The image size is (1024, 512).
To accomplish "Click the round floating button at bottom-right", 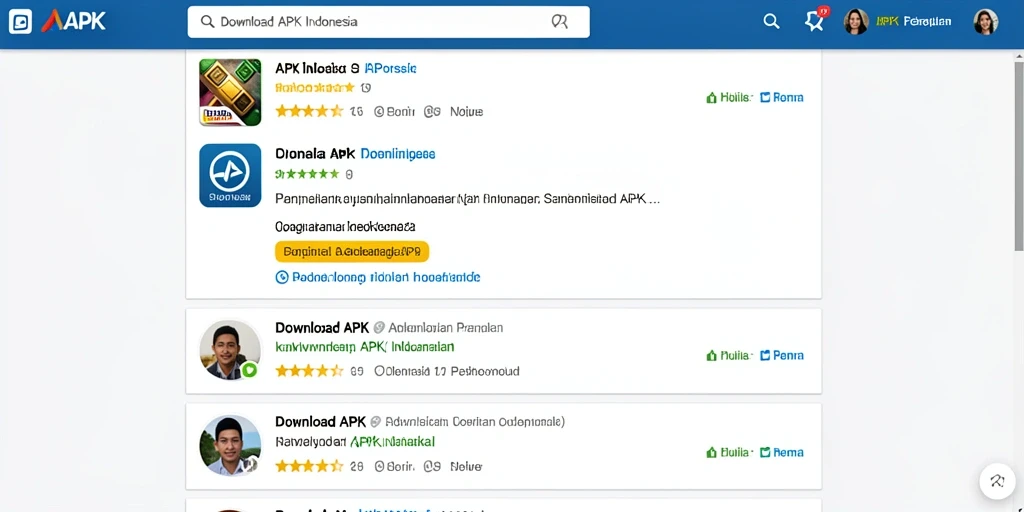I will tap(997, 481).
